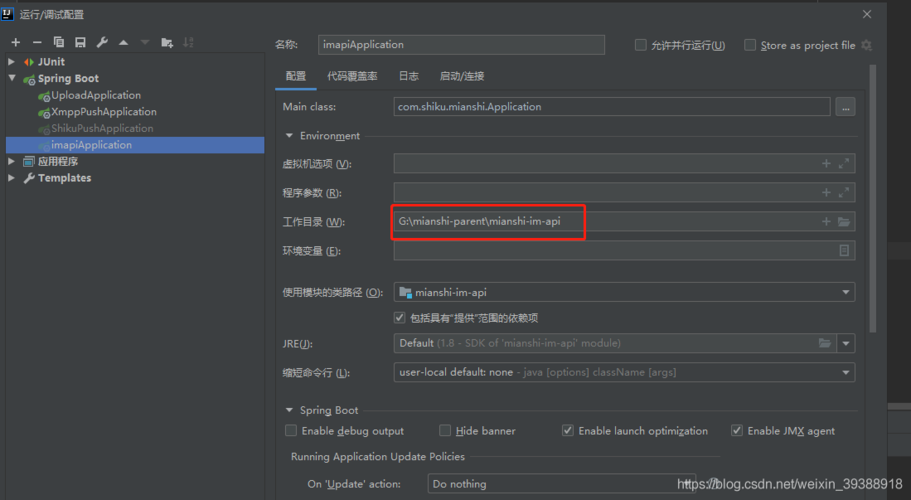The width and height of the screenshot is (911, 500).
Task: Open the shorten command line dropdown
Action: pyautogui.click(x=624, y=372)
